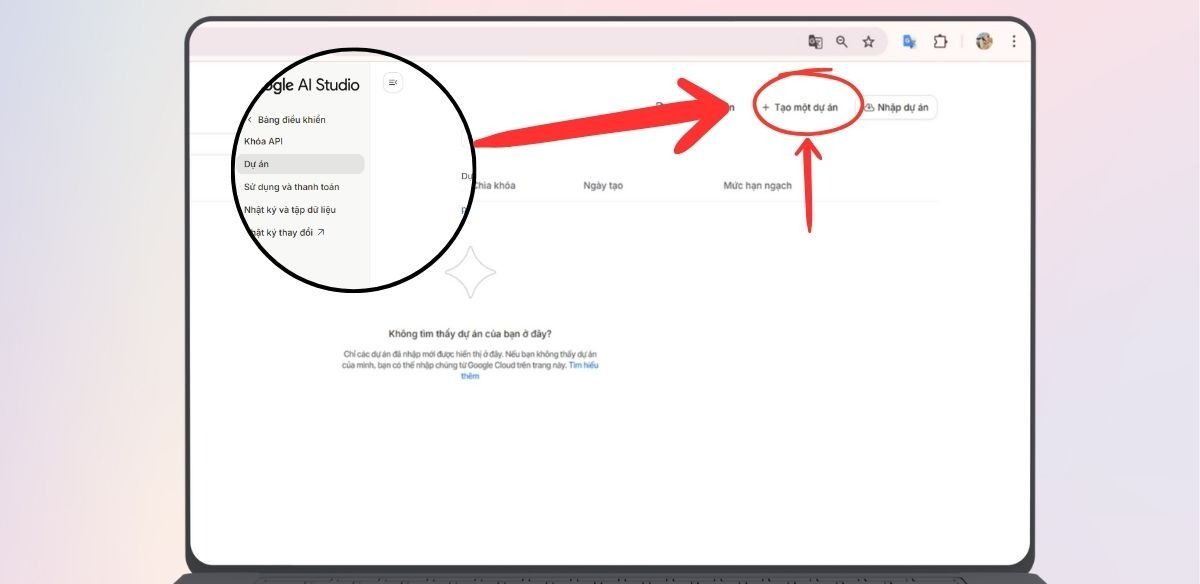Screen dimensions: 1200x584
Task: Open the Extensions puzzle icon
Action: point(940,42)
